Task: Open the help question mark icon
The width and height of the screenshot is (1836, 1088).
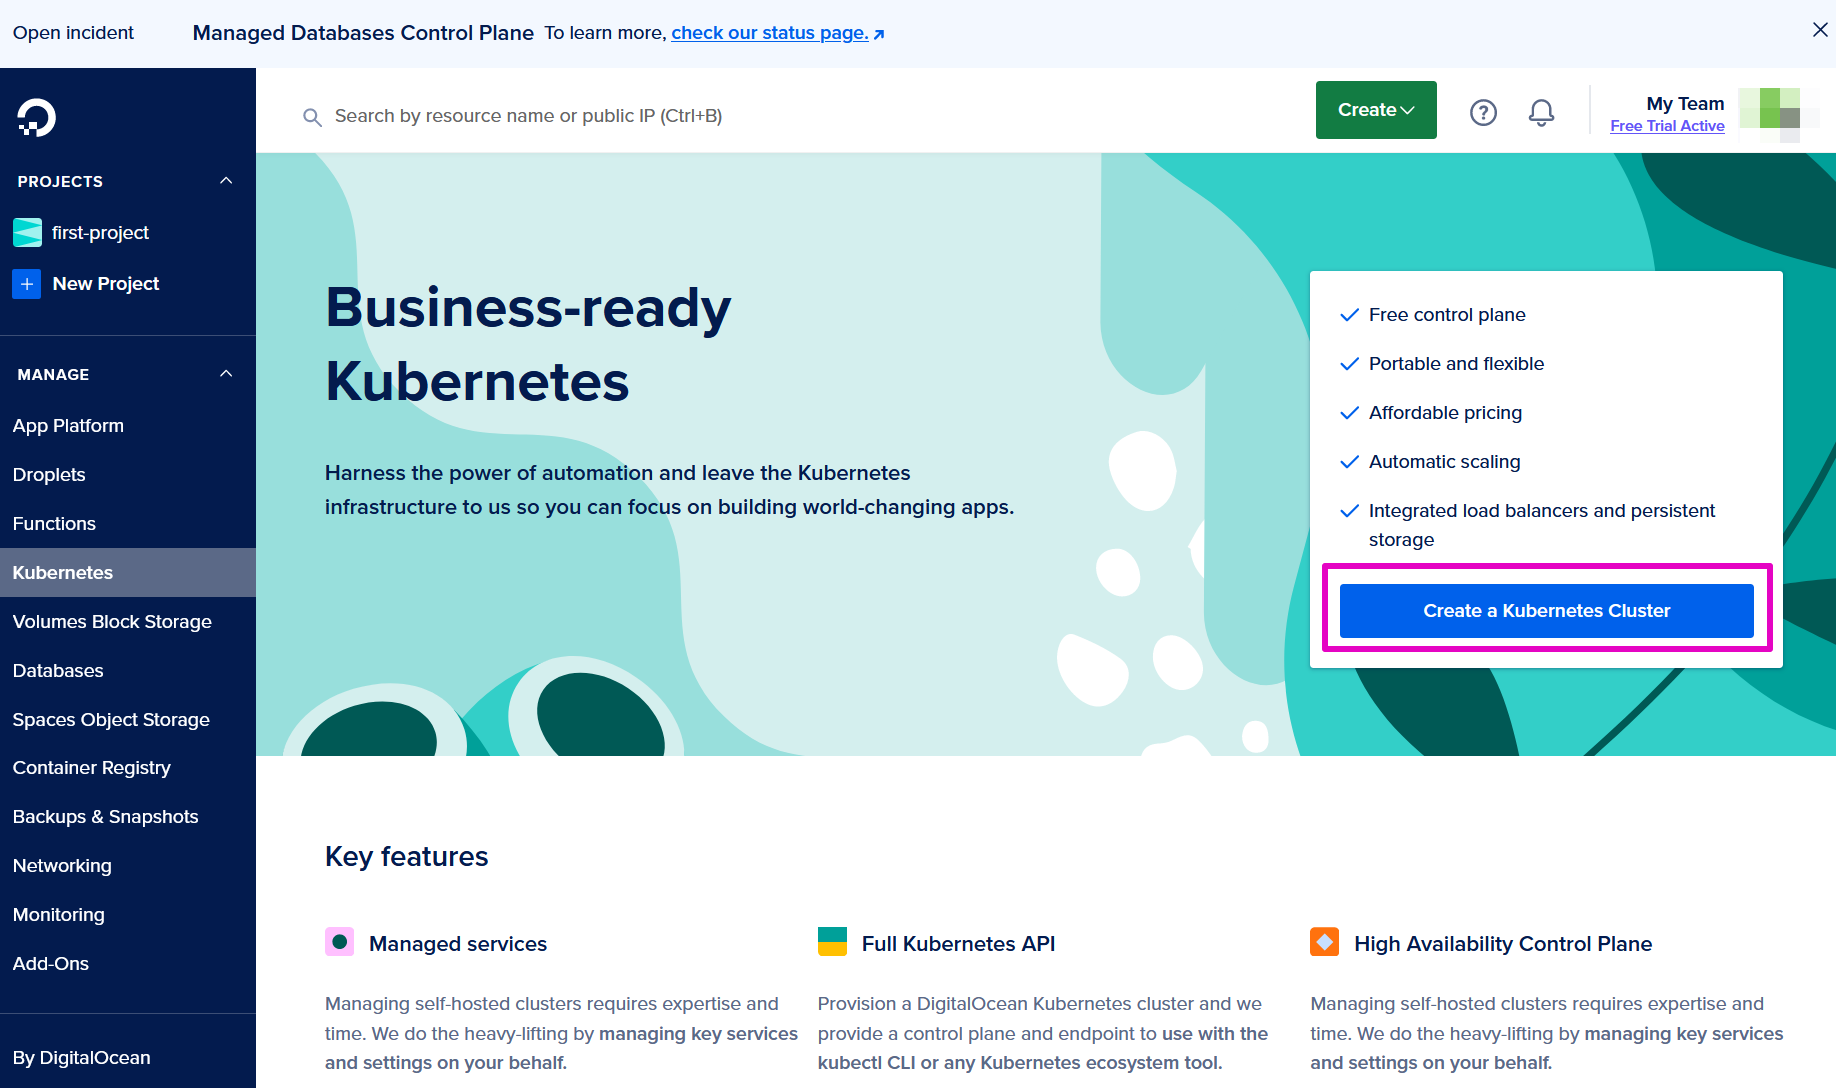Action: [x=1483, y=113]
